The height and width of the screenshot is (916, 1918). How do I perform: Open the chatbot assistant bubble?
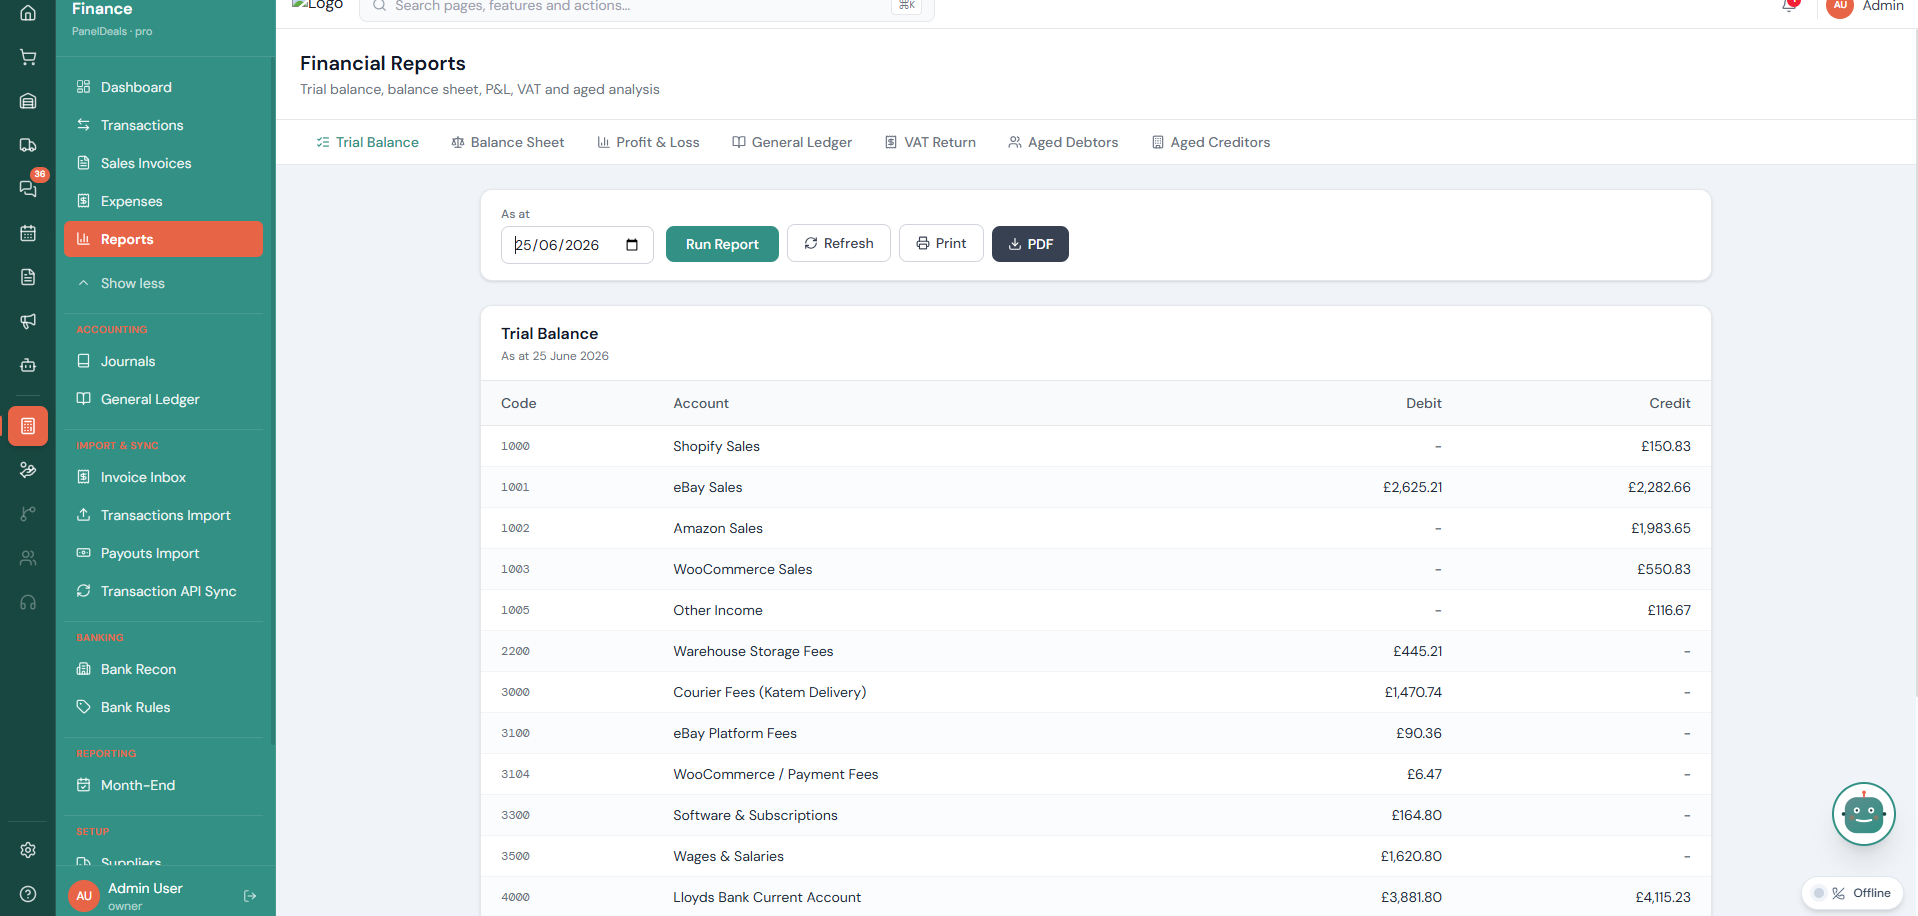click(x=1864, y=814)
